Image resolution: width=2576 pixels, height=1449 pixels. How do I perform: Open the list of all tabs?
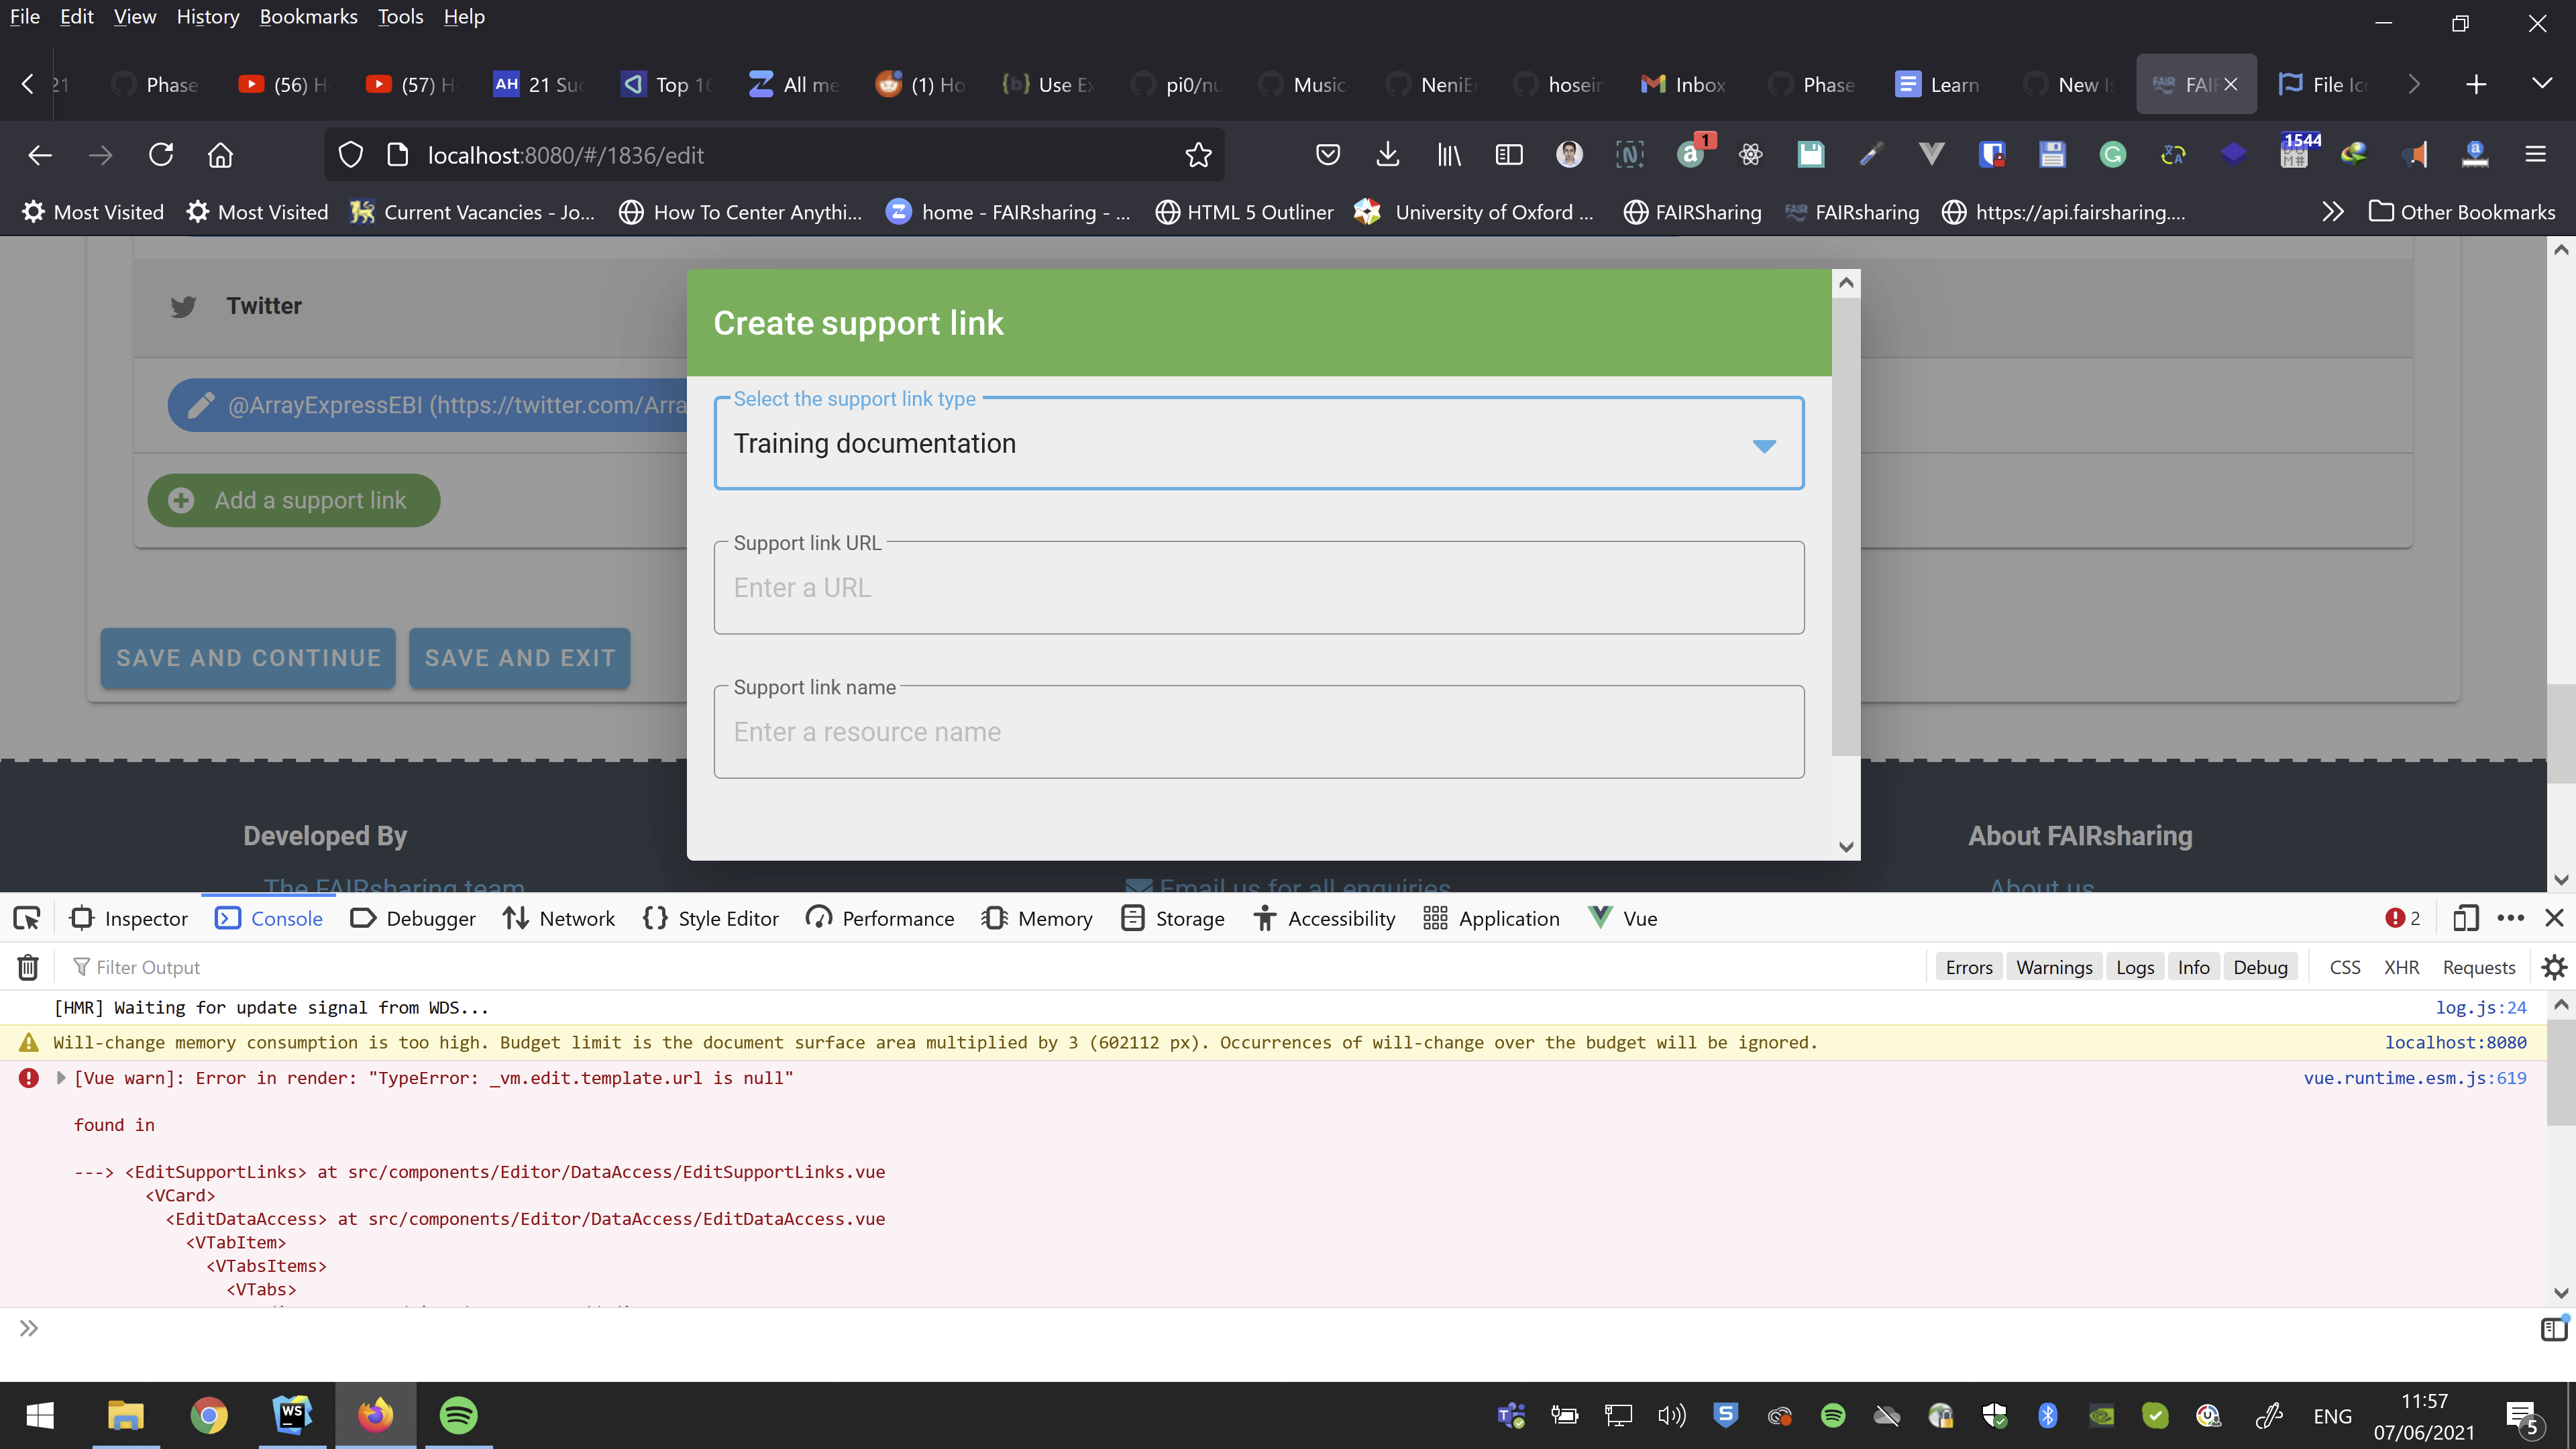2544,84
